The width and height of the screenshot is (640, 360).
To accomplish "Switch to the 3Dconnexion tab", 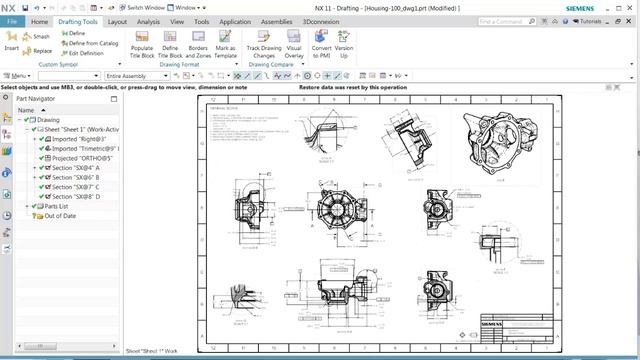I will click(x=321, y=22).
